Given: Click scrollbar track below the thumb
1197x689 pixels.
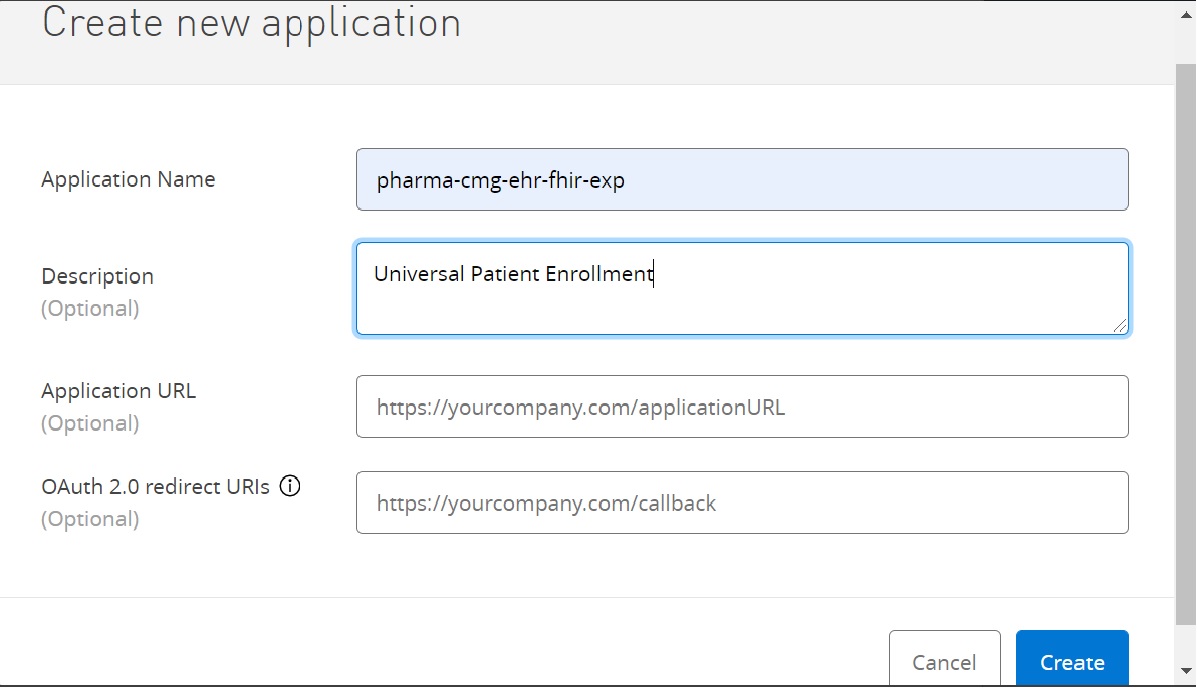Looking at the screenshot, I should (x=1186, y=642).
